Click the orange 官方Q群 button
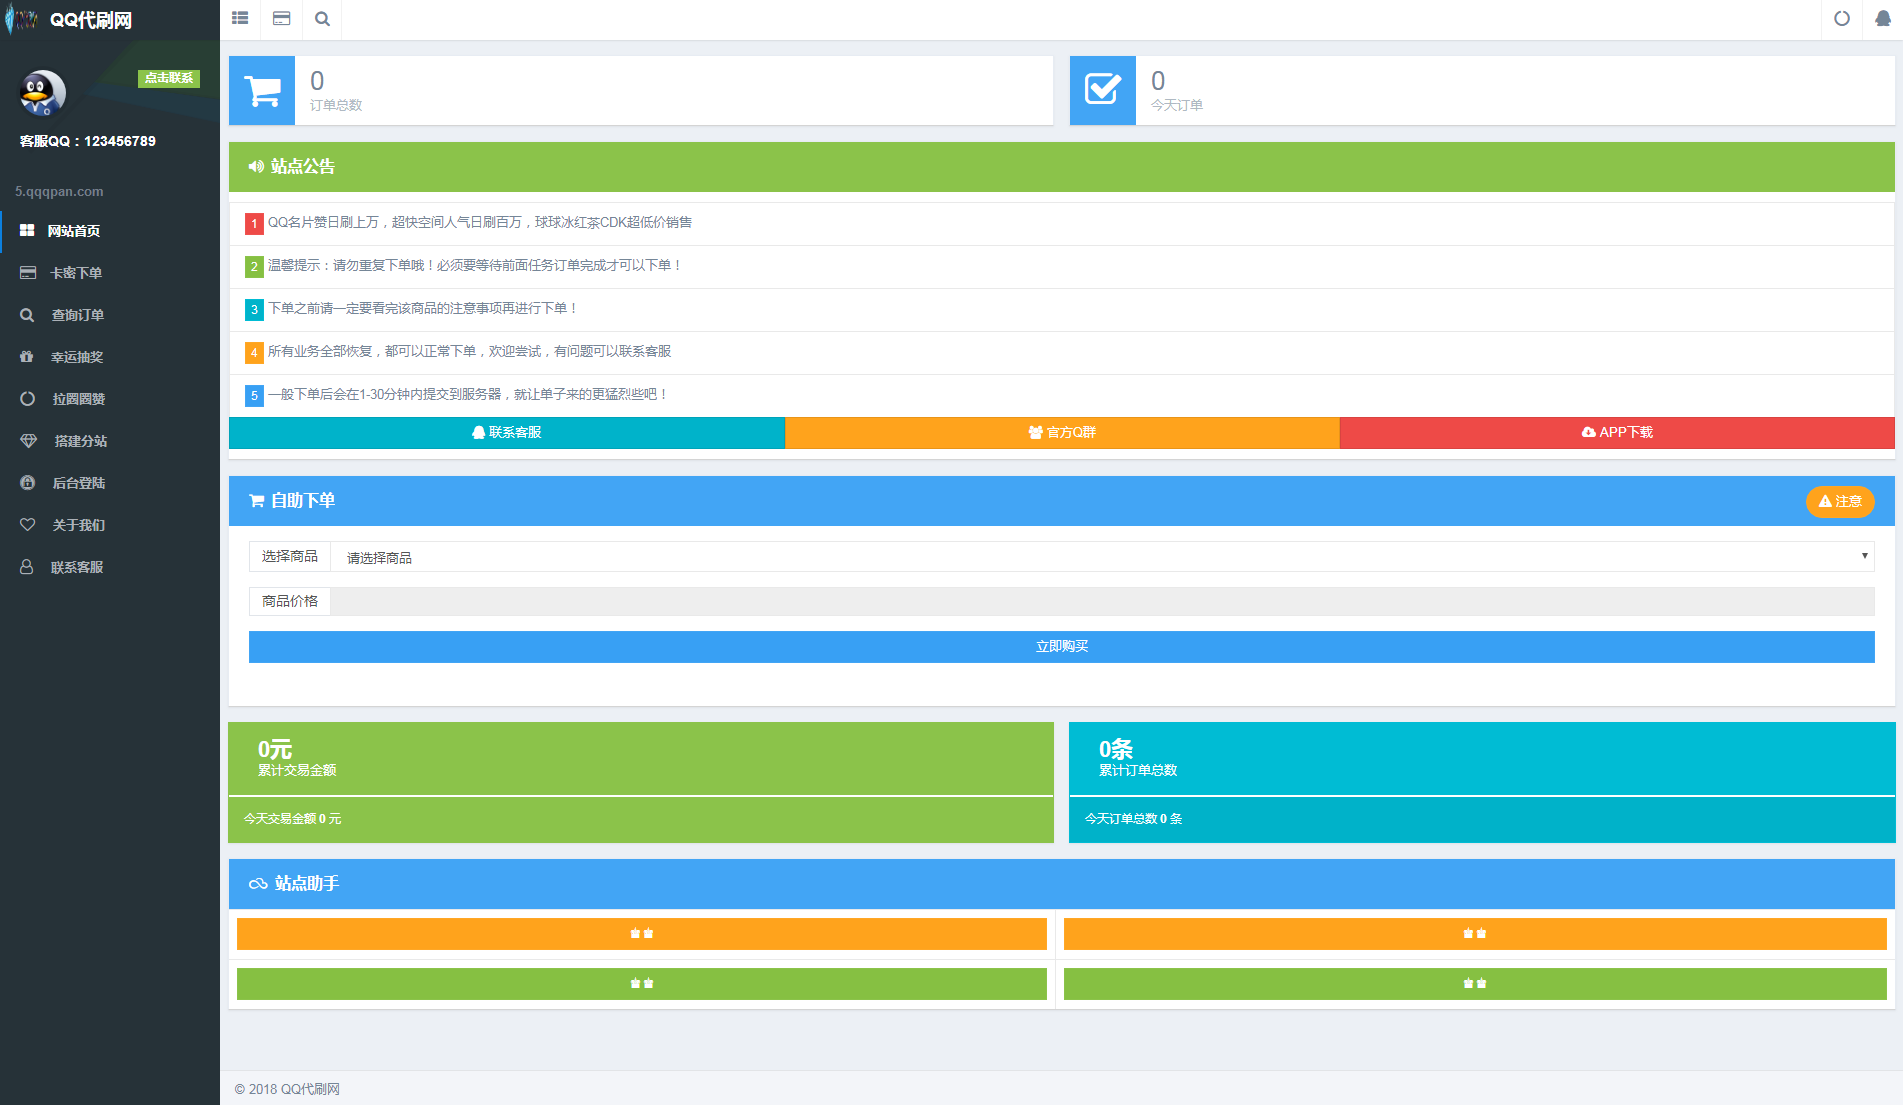Viewport: 1903px width, 1105px height. click(1062, 433)
